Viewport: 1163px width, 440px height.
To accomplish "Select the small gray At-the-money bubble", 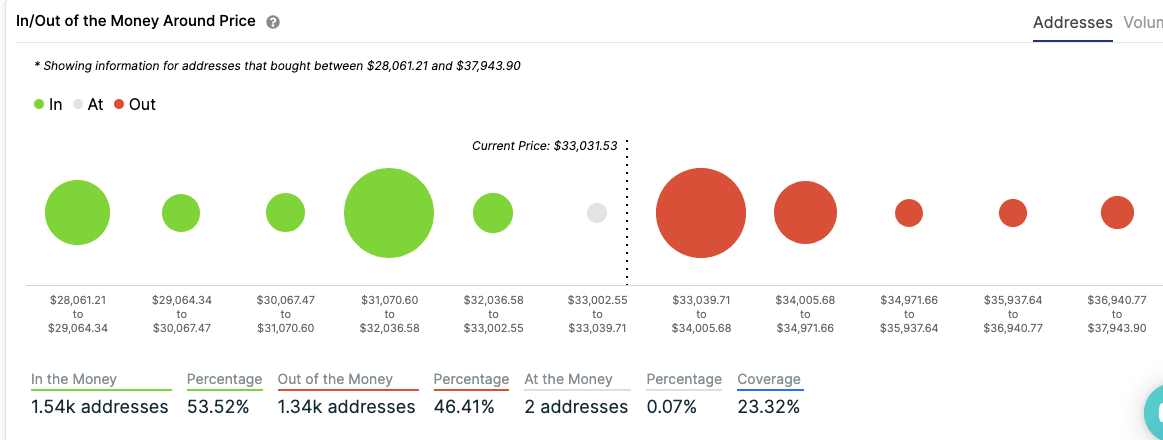I will click(597, 213).
